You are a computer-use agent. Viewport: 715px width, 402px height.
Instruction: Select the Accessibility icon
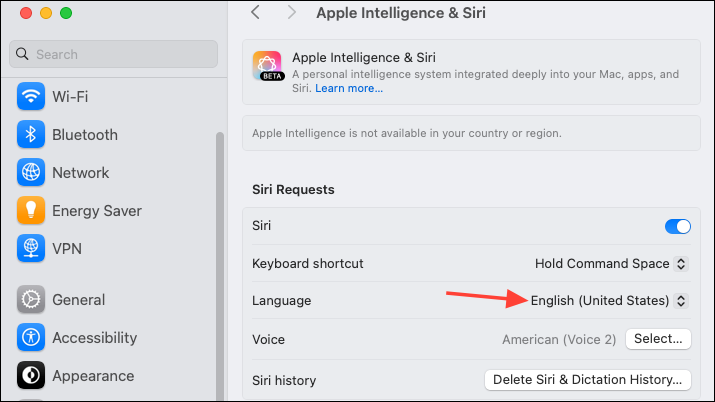[31, 337]
